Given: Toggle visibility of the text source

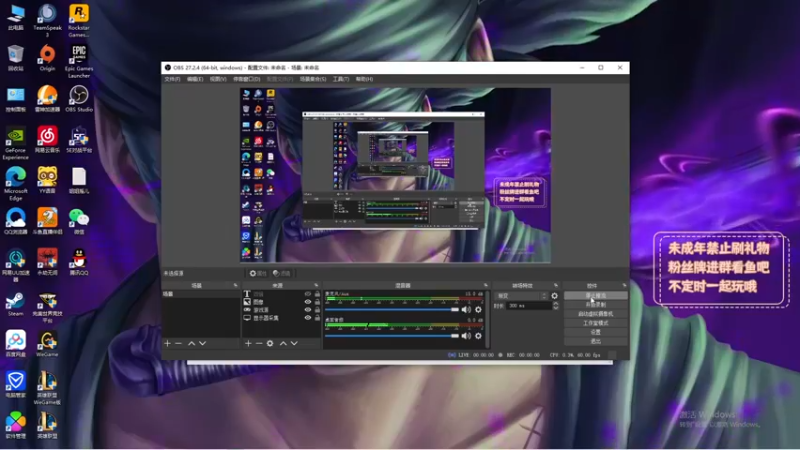Looking at the screenshot, I should (x=308, y=294).
